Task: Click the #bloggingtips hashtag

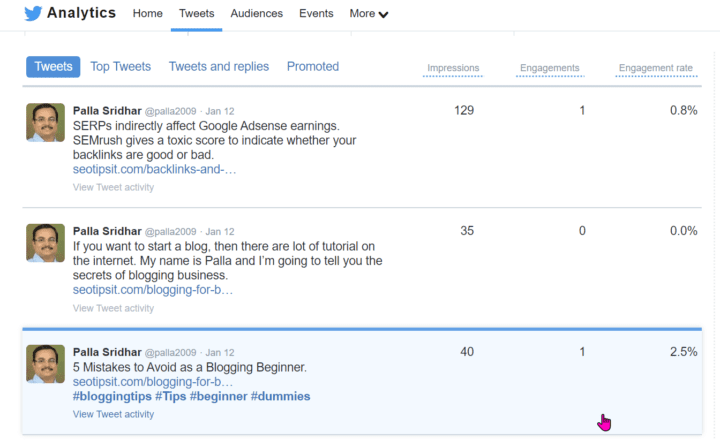Action: [x=112, y=397]
